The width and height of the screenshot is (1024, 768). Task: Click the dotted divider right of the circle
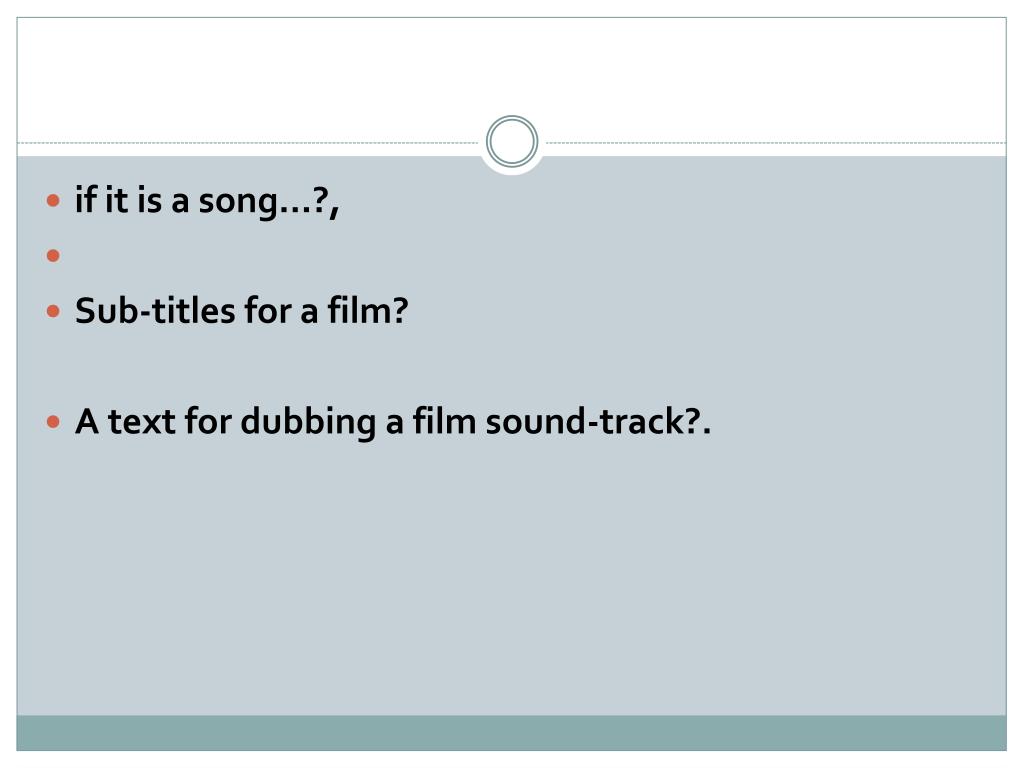point(776,142)
